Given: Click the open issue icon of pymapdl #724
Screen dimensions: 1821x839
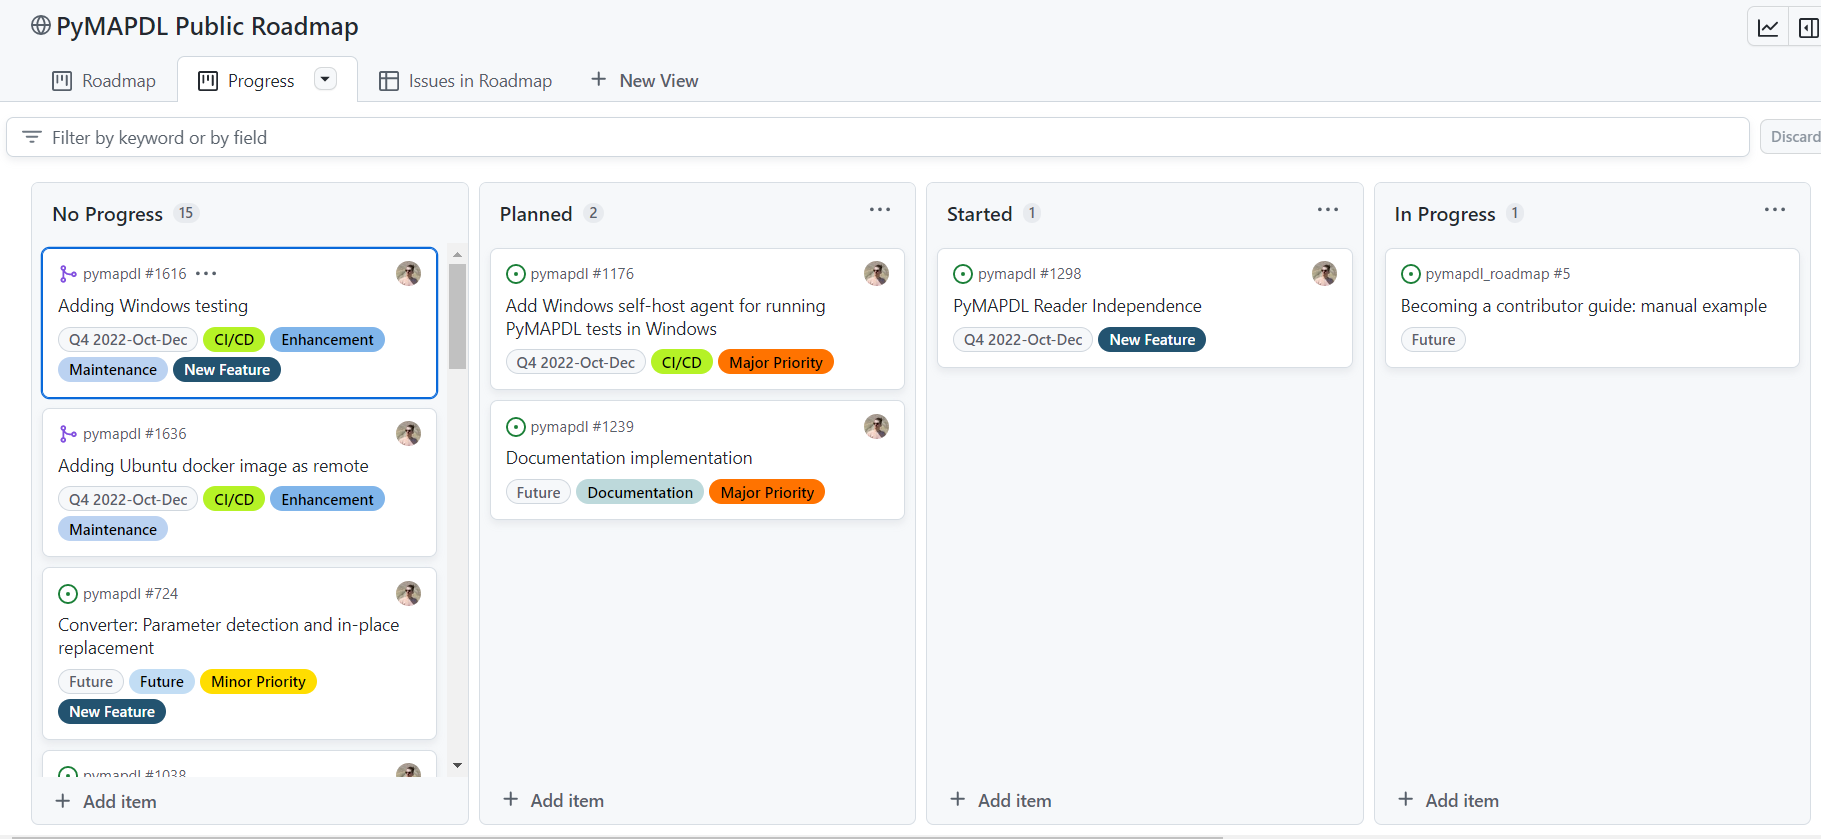Looking at the screenshot, I should pos(68,594).
